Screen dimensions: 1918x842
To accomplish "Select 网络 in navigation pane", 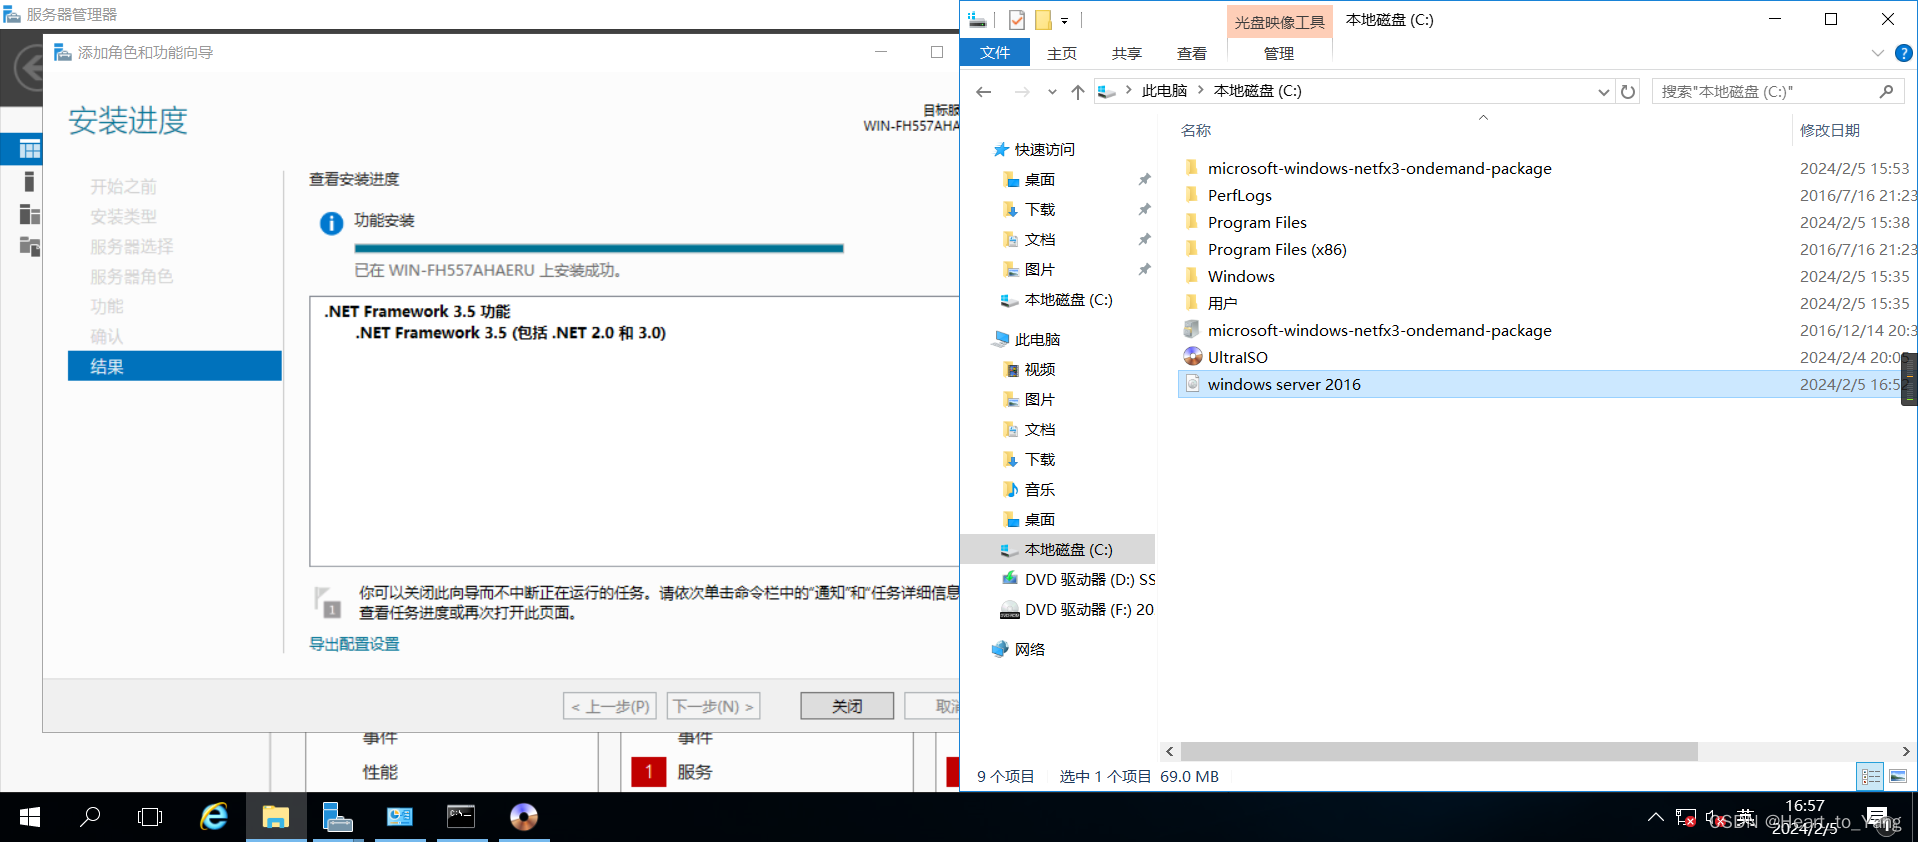I will pos(1030,649).
